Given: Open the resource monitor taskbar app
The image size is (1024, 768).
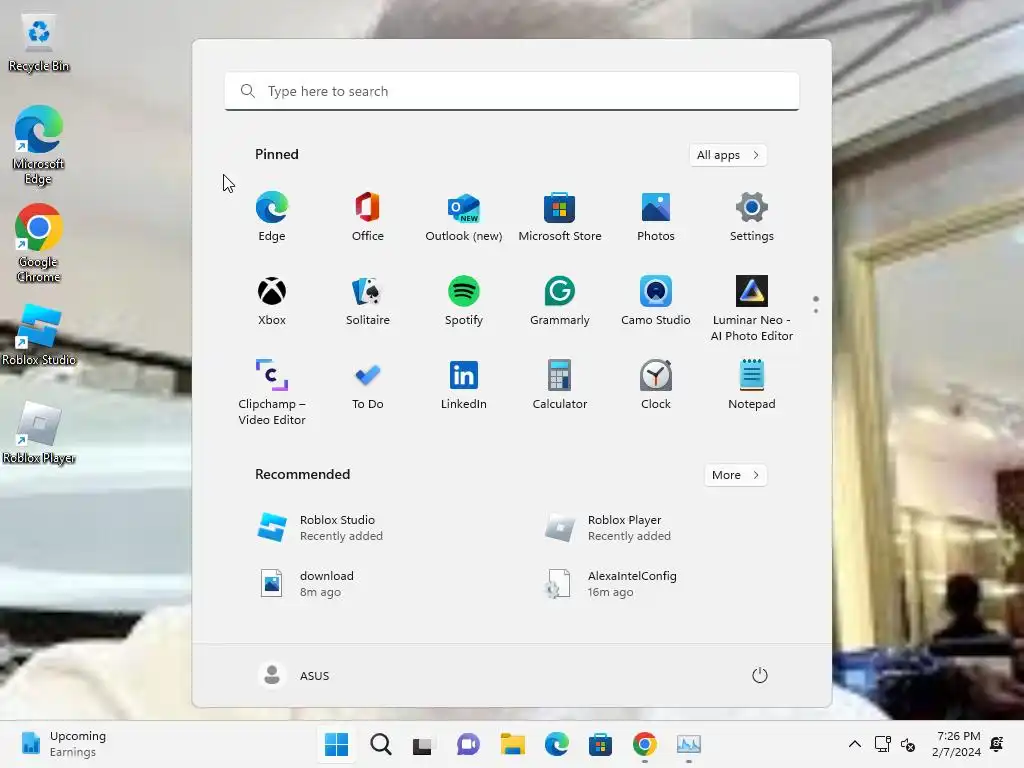Looking at the screenshot, I should tap(689, 744).
